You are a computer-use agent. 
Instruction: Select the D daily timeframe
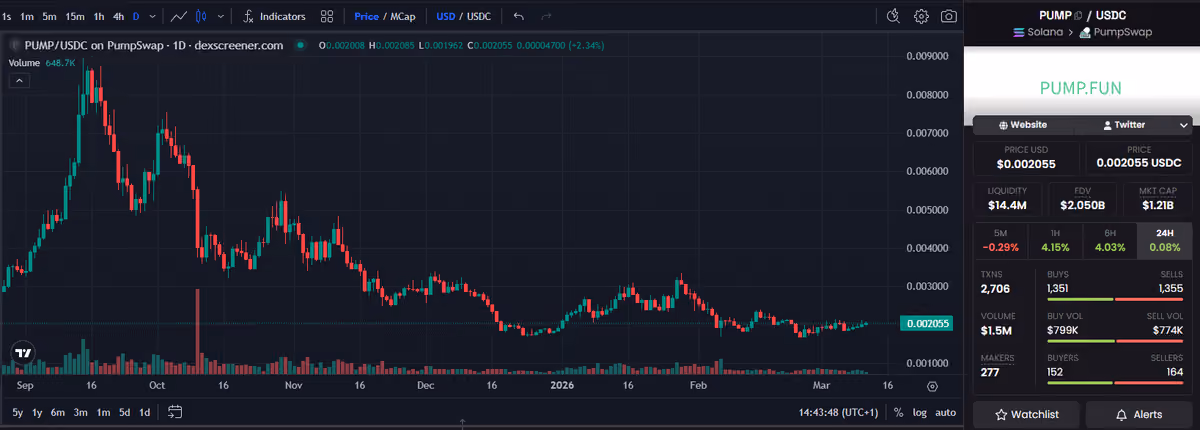(x=136, y=16)
